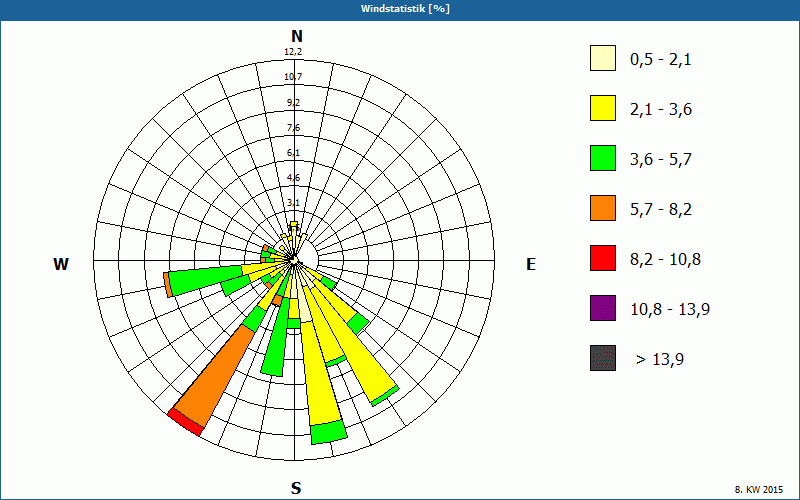Click the legend label '5,7 - 8,2'

click(x=661, y=210)
